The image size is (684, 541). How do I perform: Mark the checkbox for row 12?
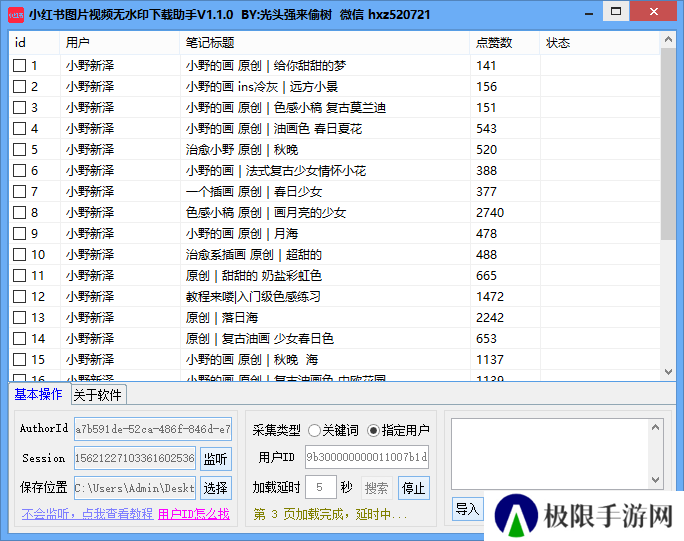(x=19, y=297)
